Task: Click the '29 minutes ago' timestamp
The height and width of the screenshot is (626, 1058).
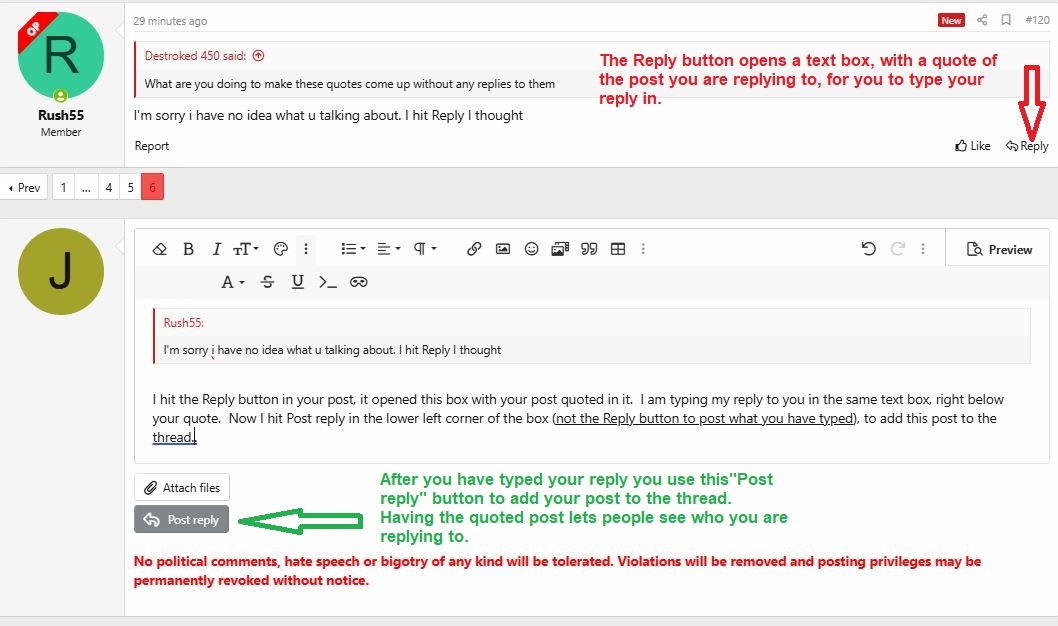Action: [170, 21]
